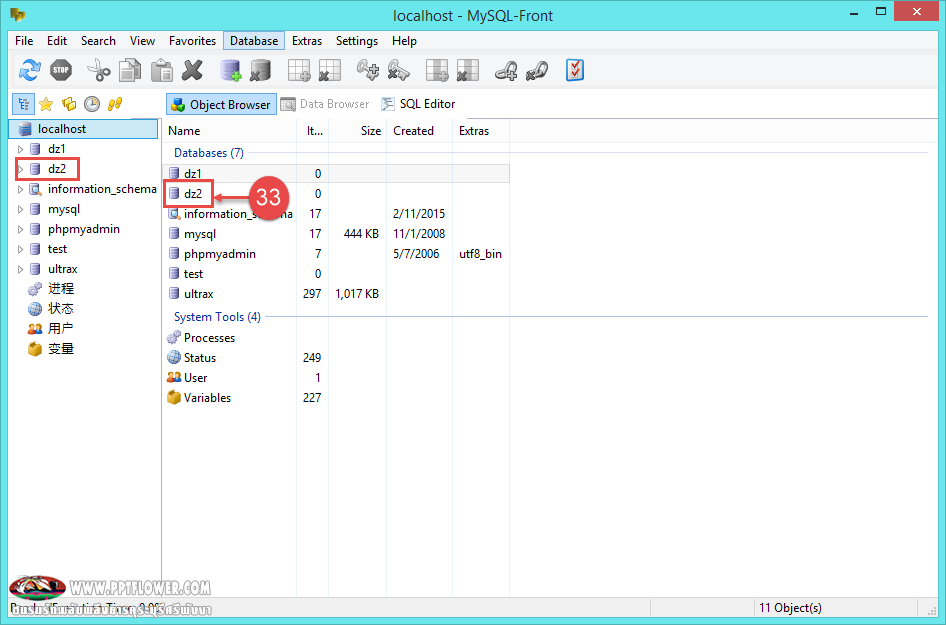Click the Add Foreign Key link icon
Screen dimensions: 946x625
506,71
